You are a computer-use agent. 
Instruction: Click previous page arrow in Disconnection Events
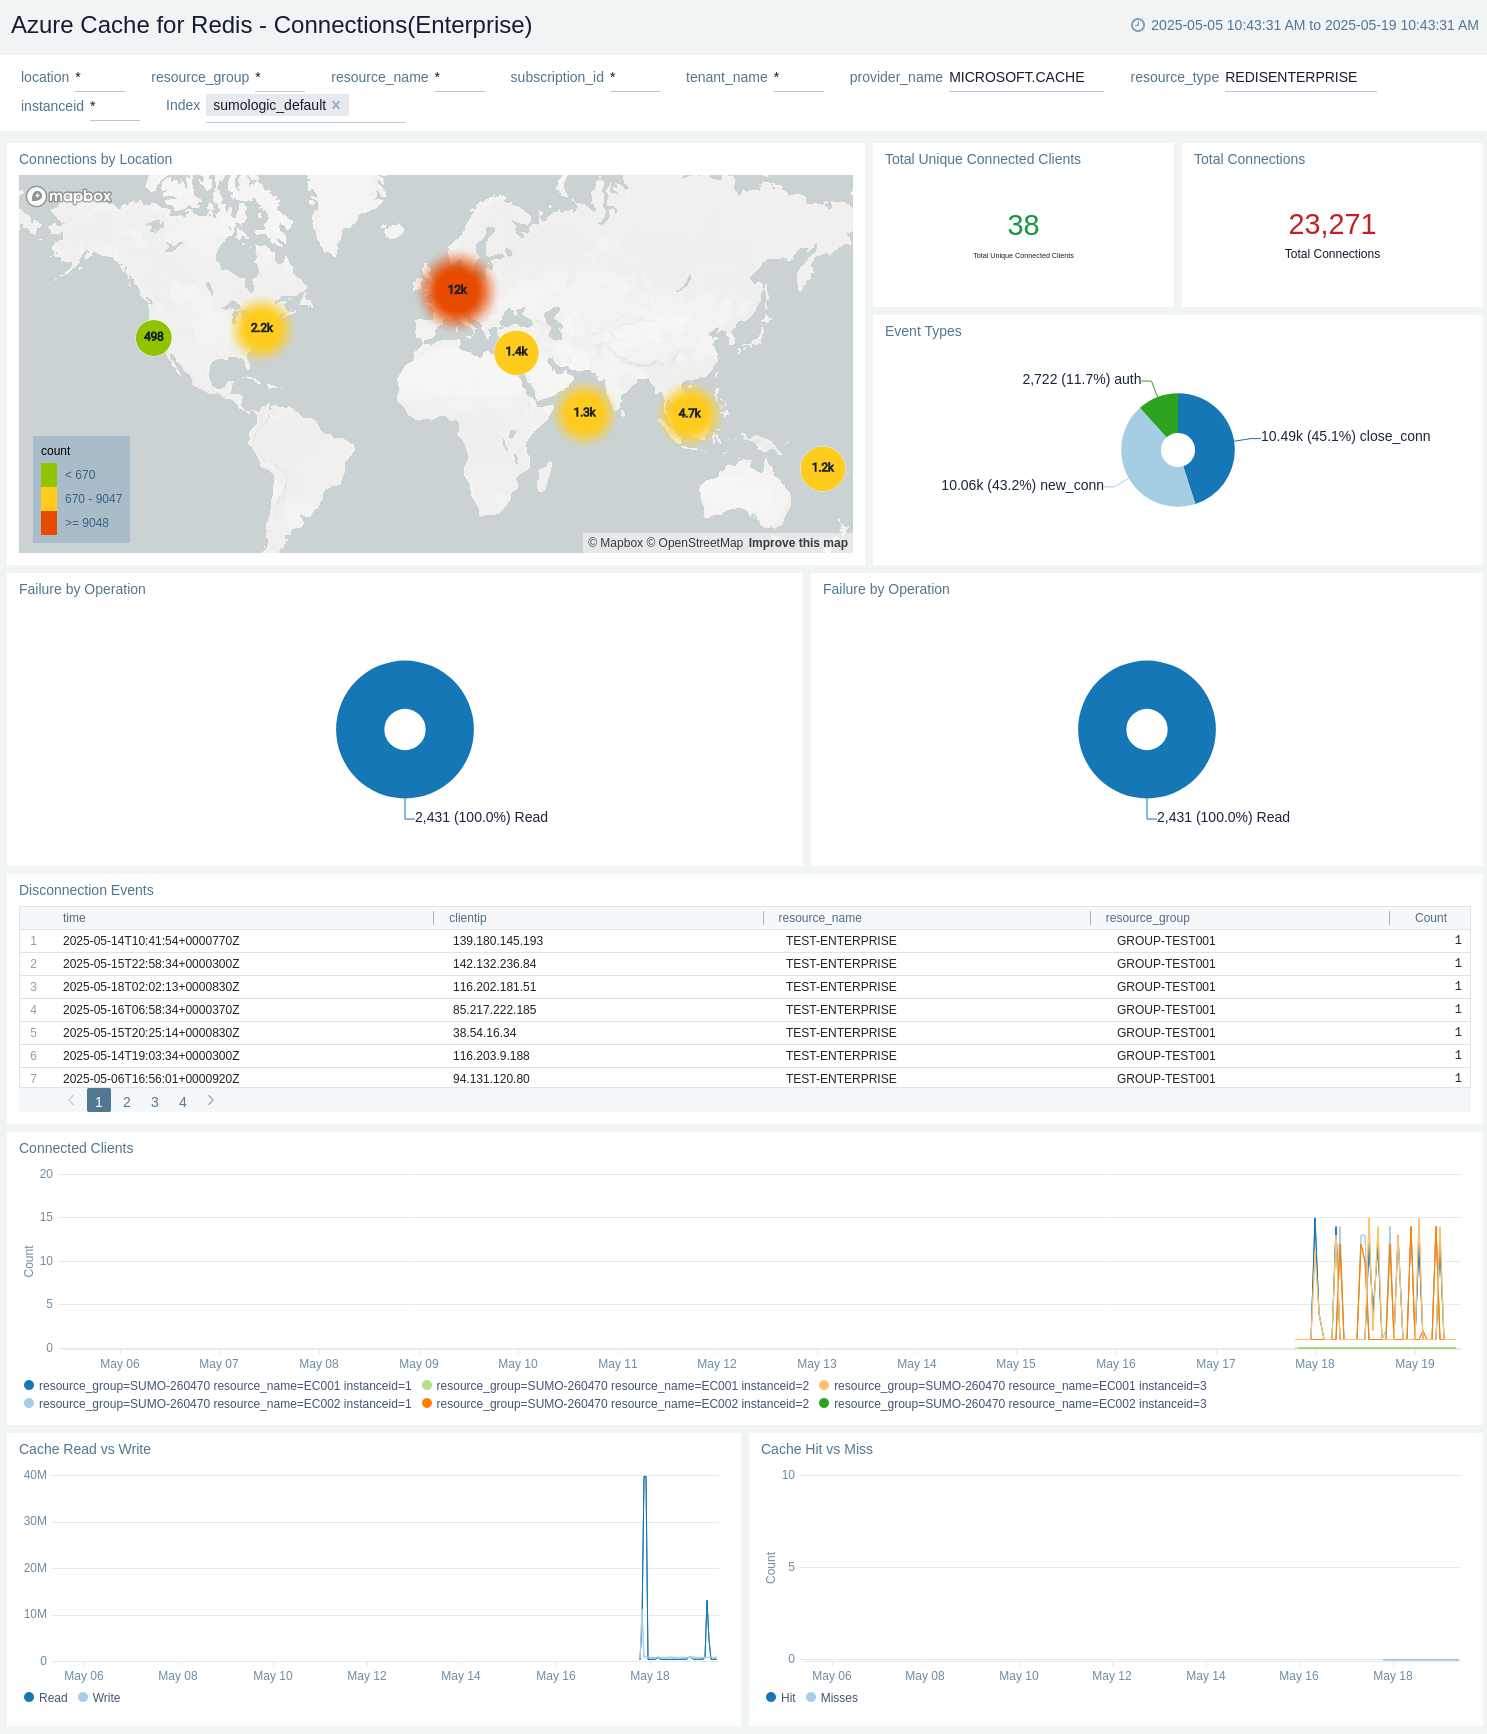[71, 1100]
